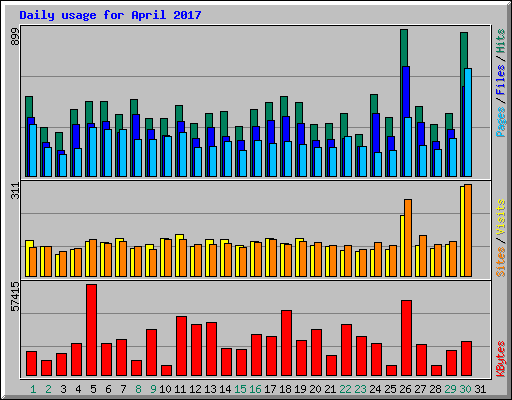Click day 13 on the x-axis
Image resolution: width=512 pixels, height=400 pixels.
(x=210, y=389)
